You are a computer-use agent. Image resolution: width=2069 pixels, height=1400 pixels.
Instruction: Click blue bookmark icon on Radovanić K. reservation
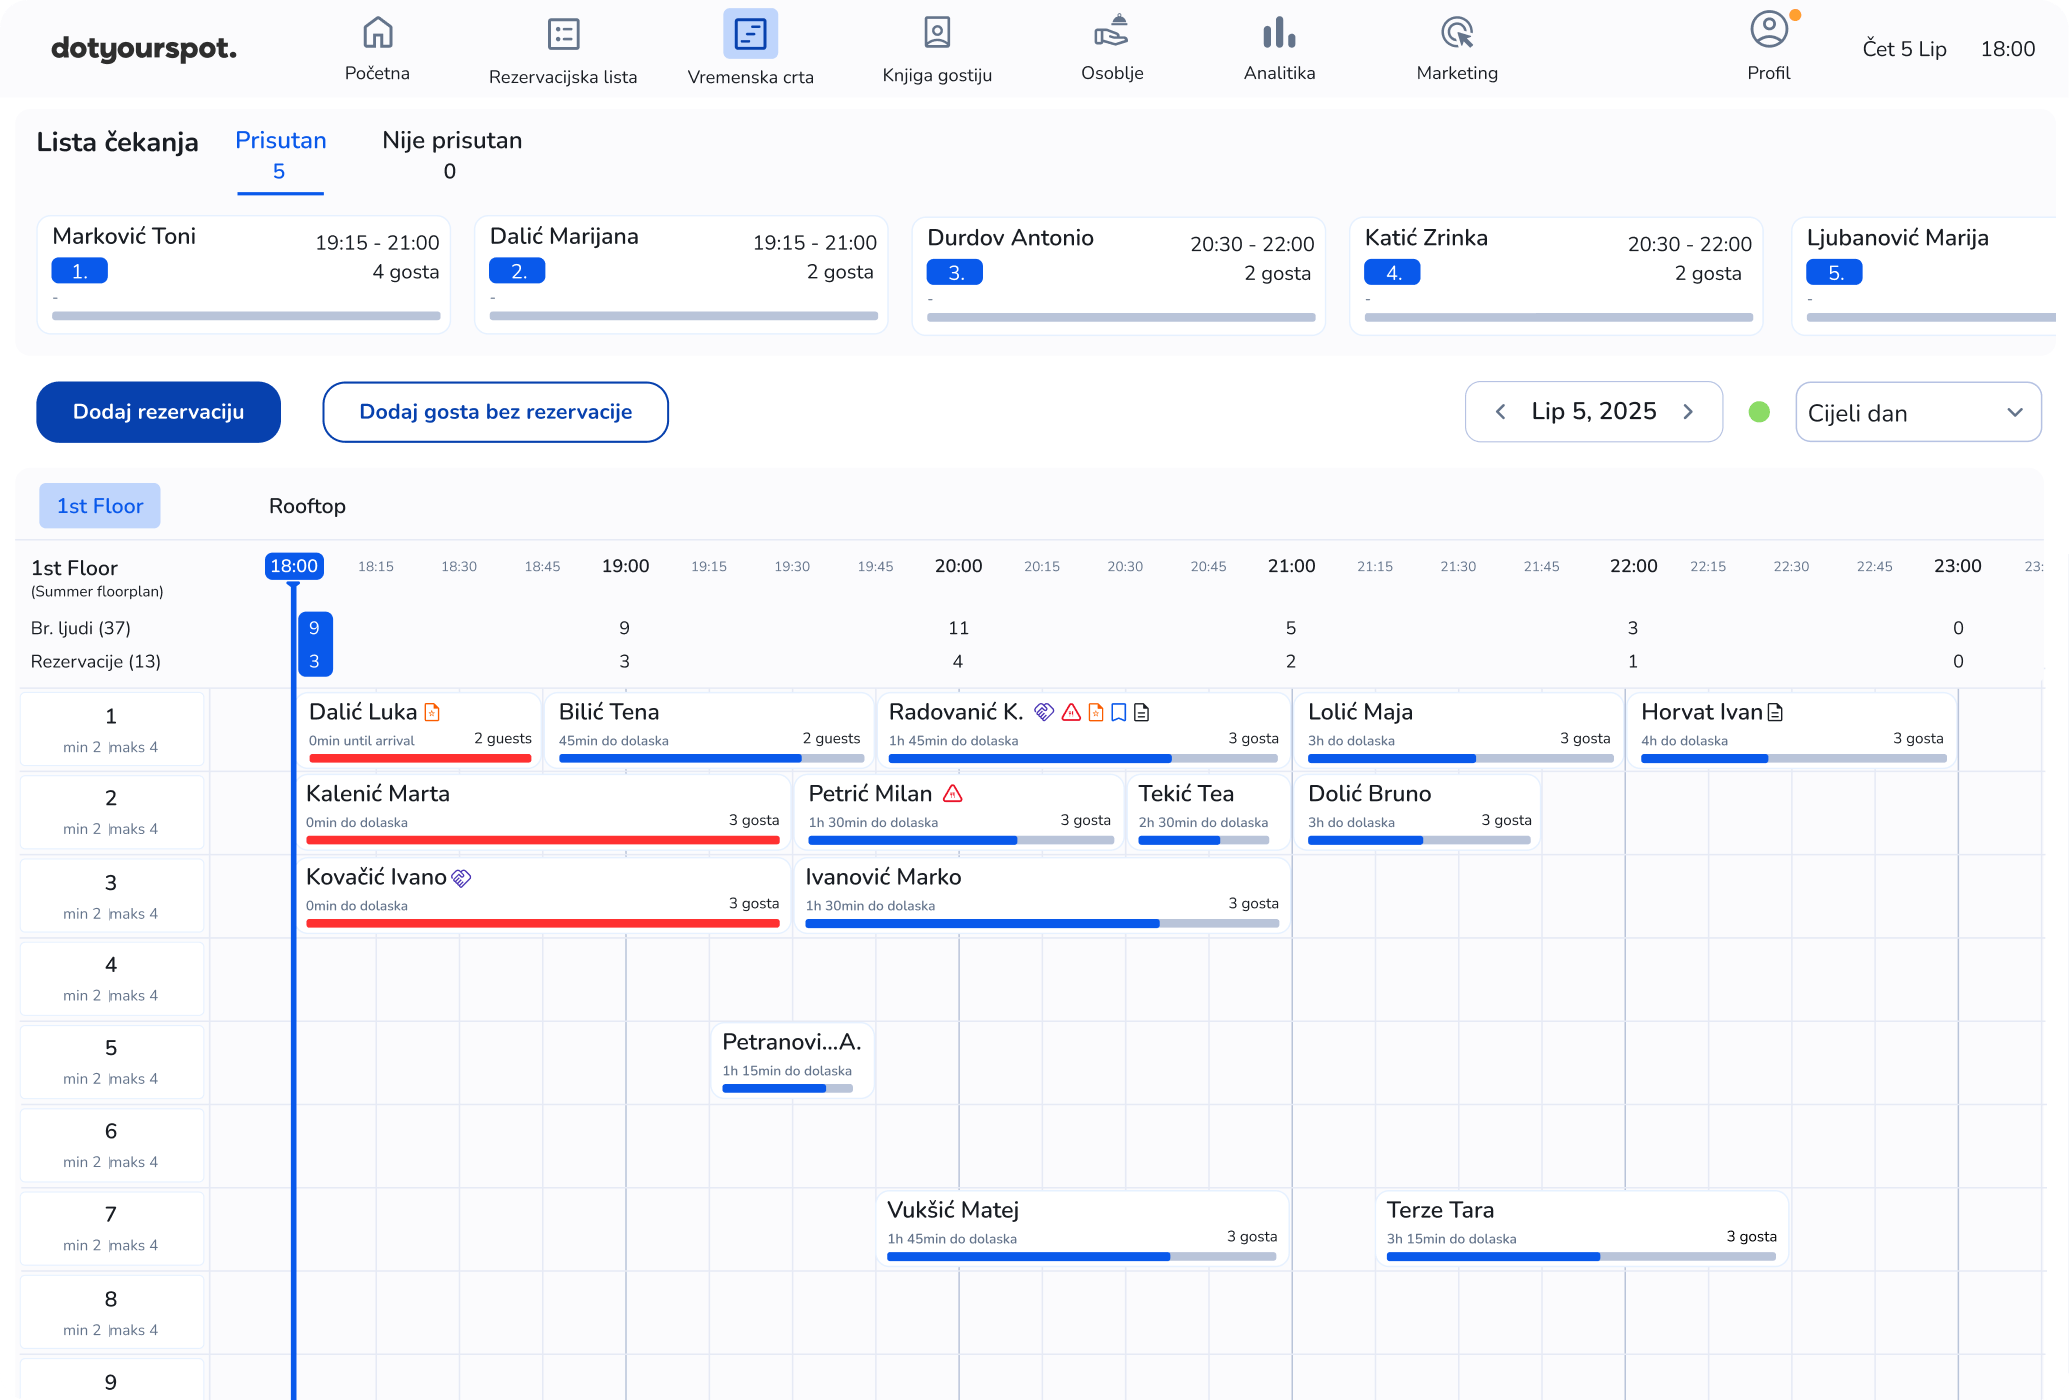1119,712
